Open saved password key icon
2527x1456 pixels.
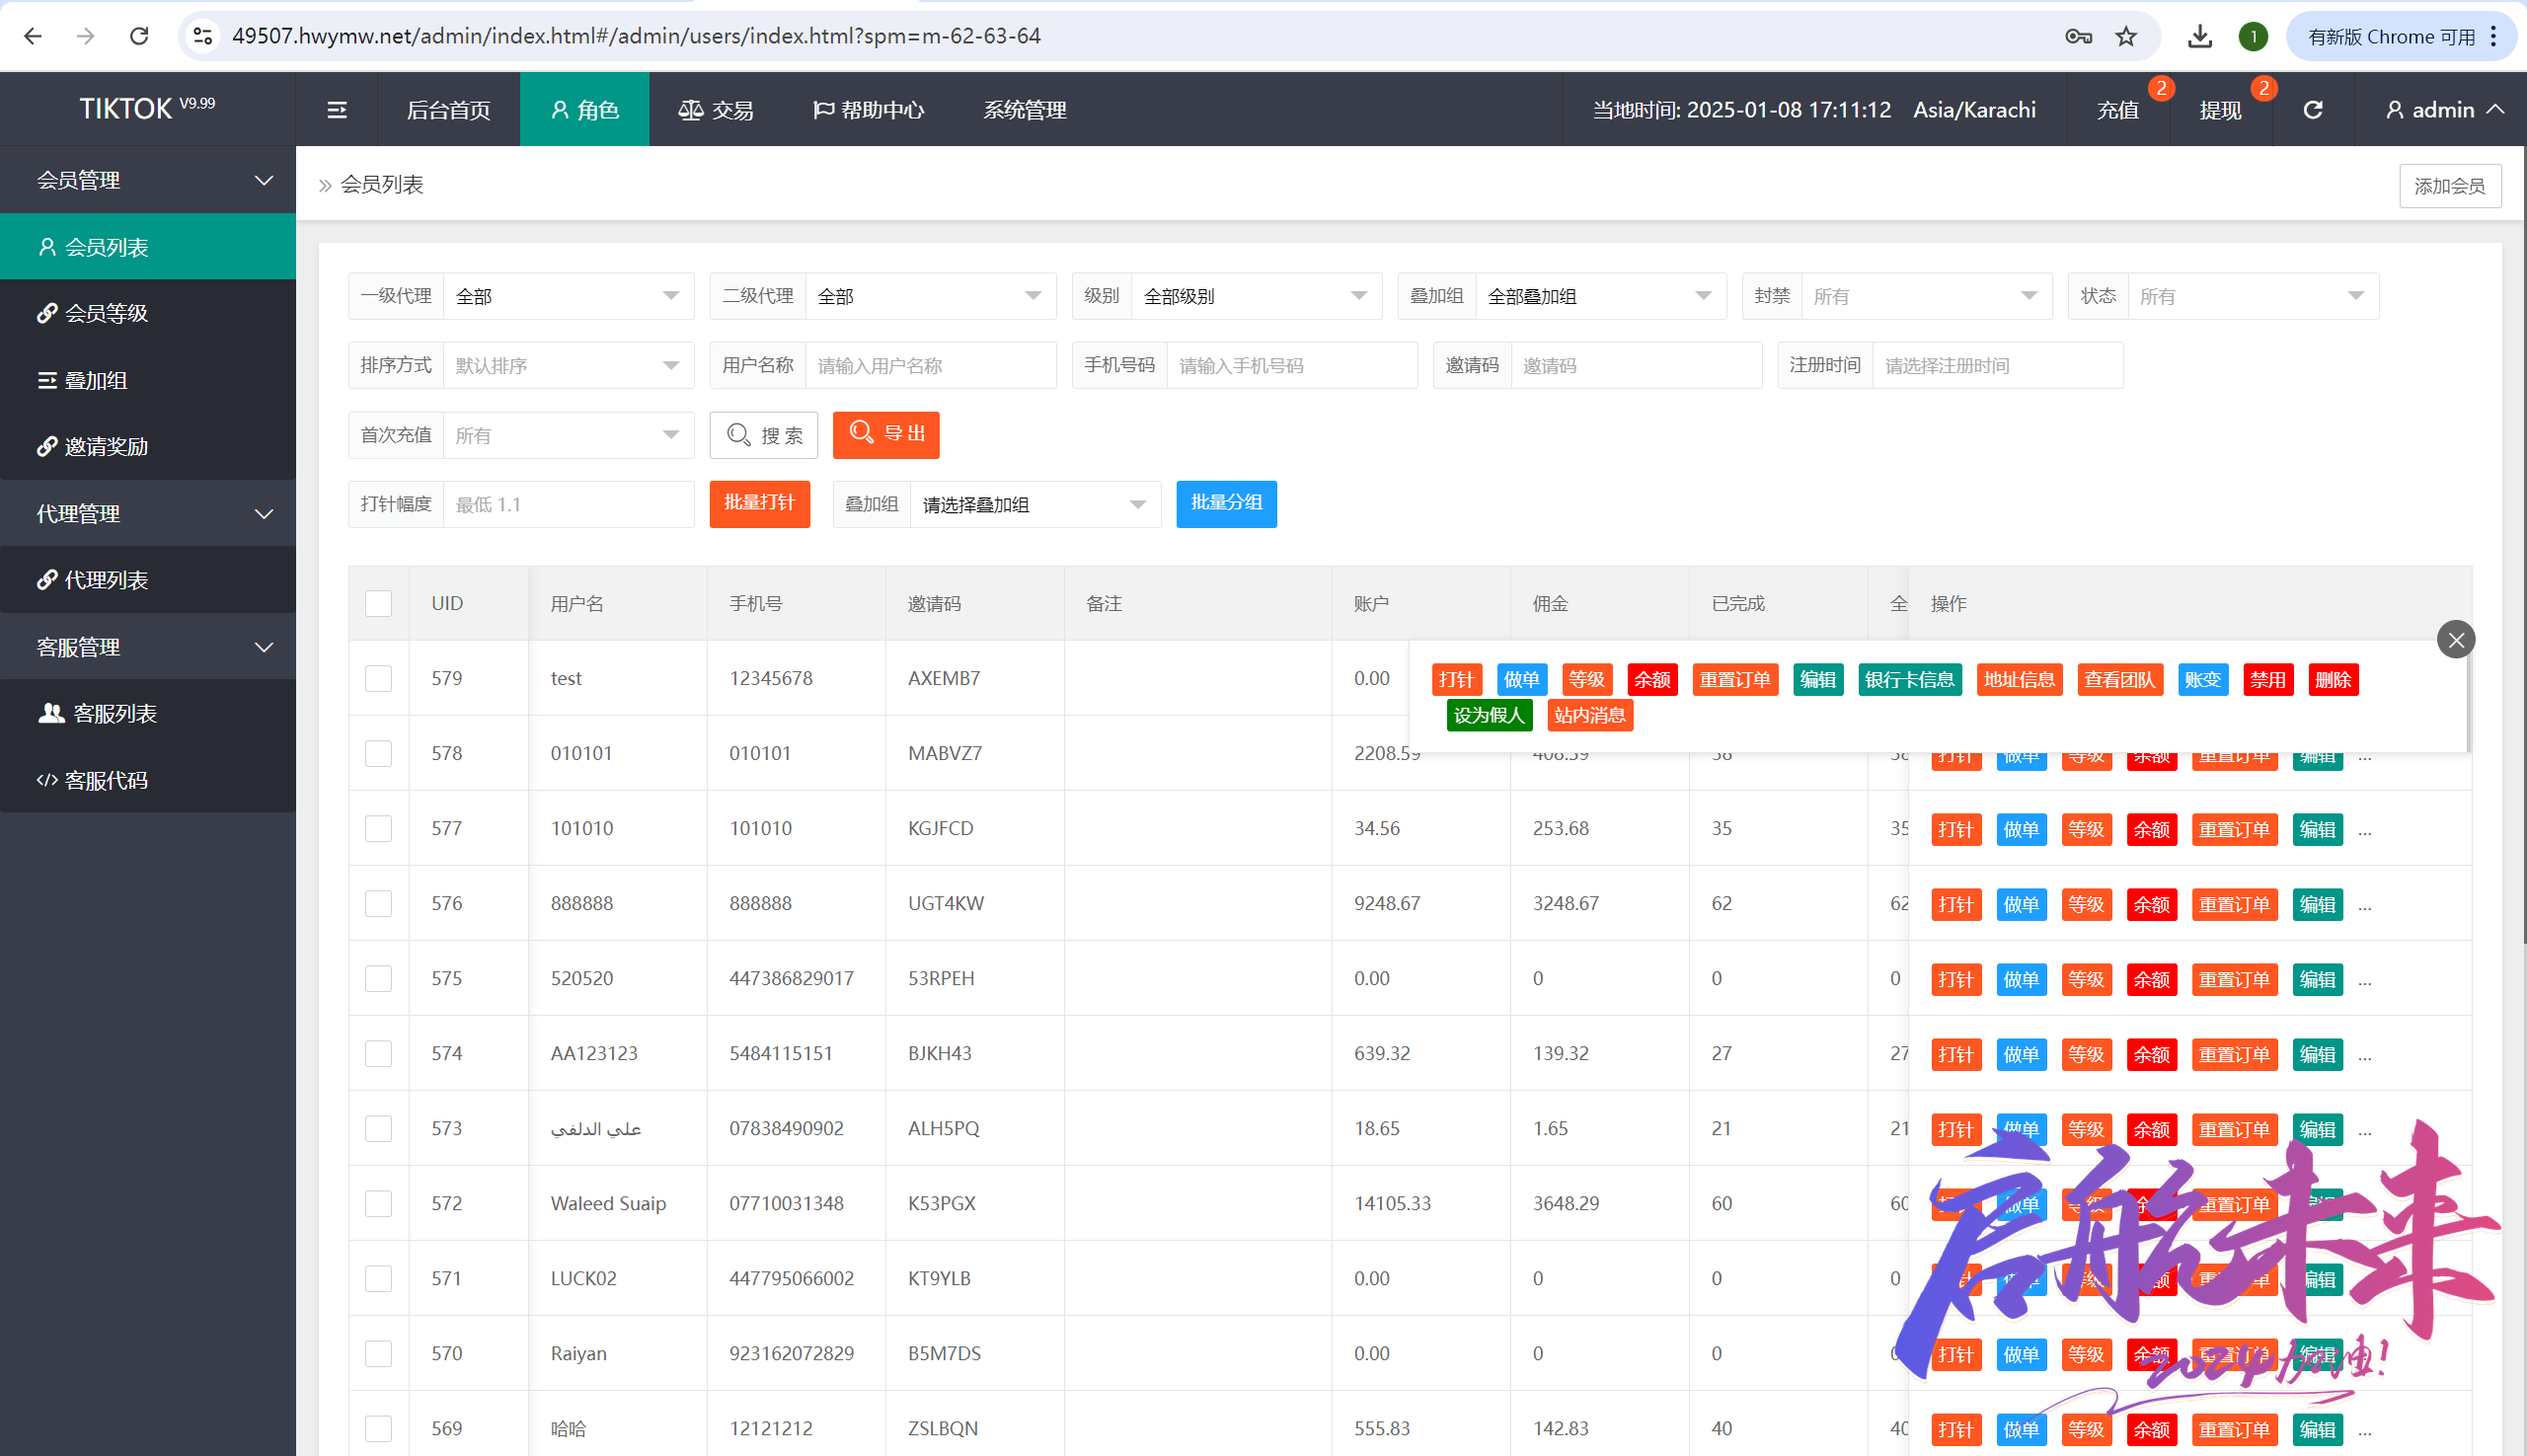click(x=2078, y=37)
